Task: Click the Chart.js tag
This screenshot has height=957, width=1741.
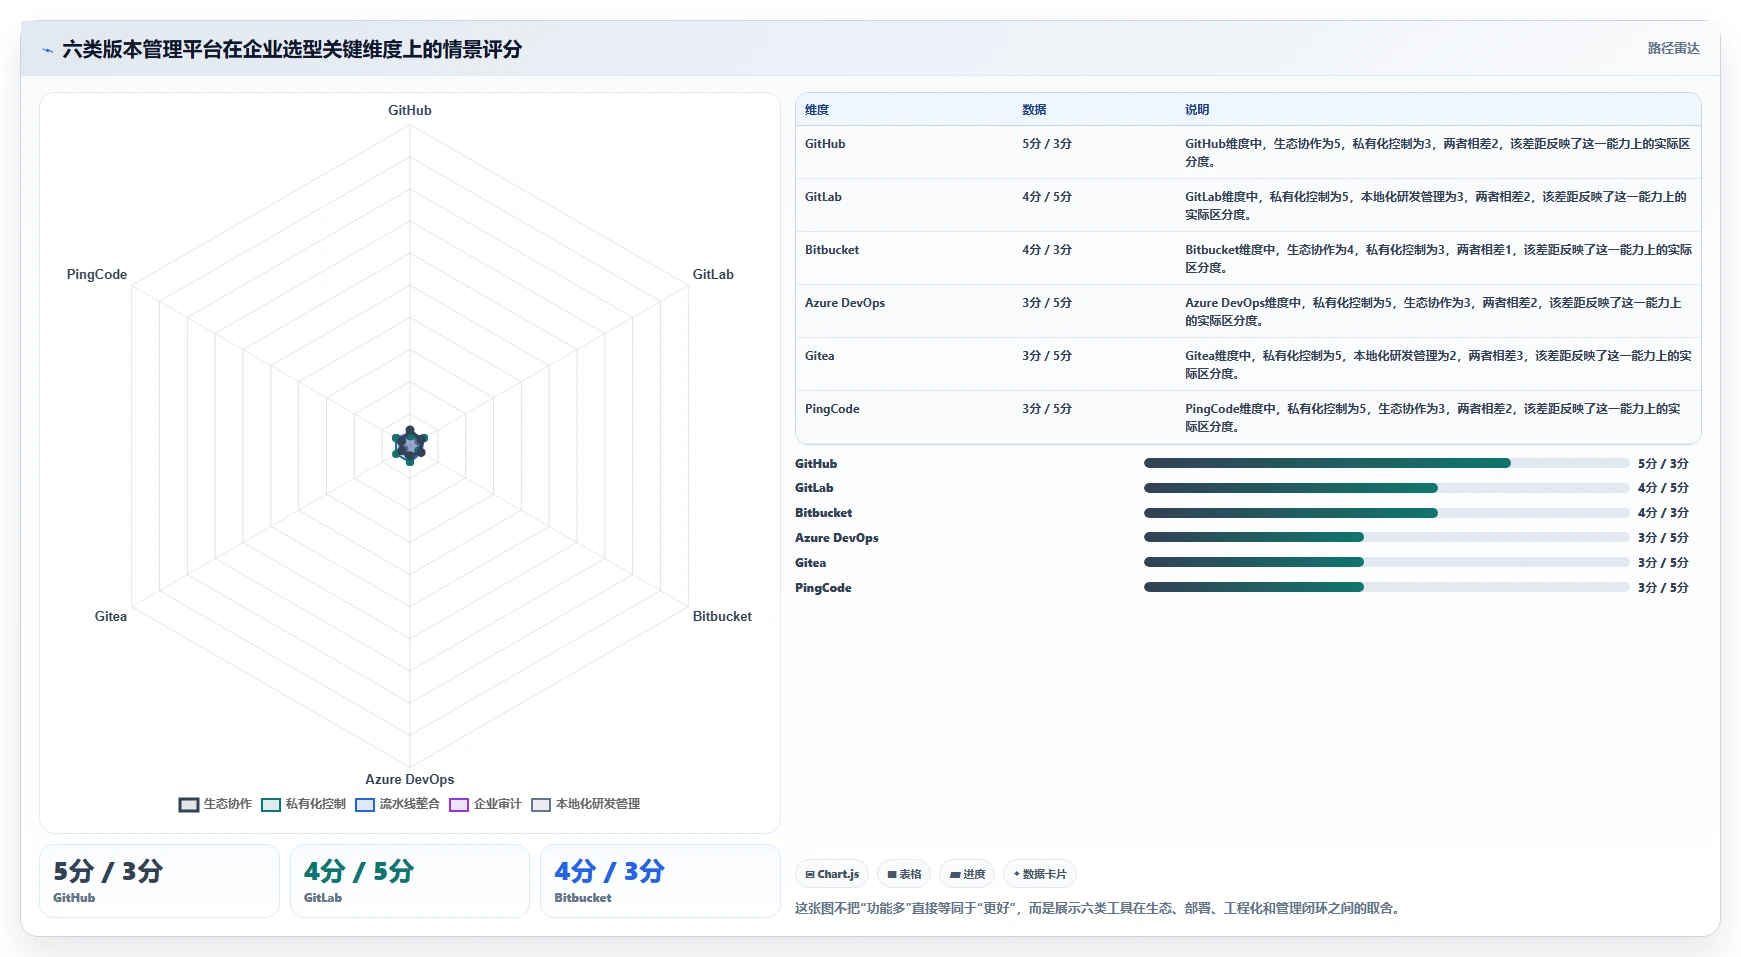Action: tap(832, 874)
